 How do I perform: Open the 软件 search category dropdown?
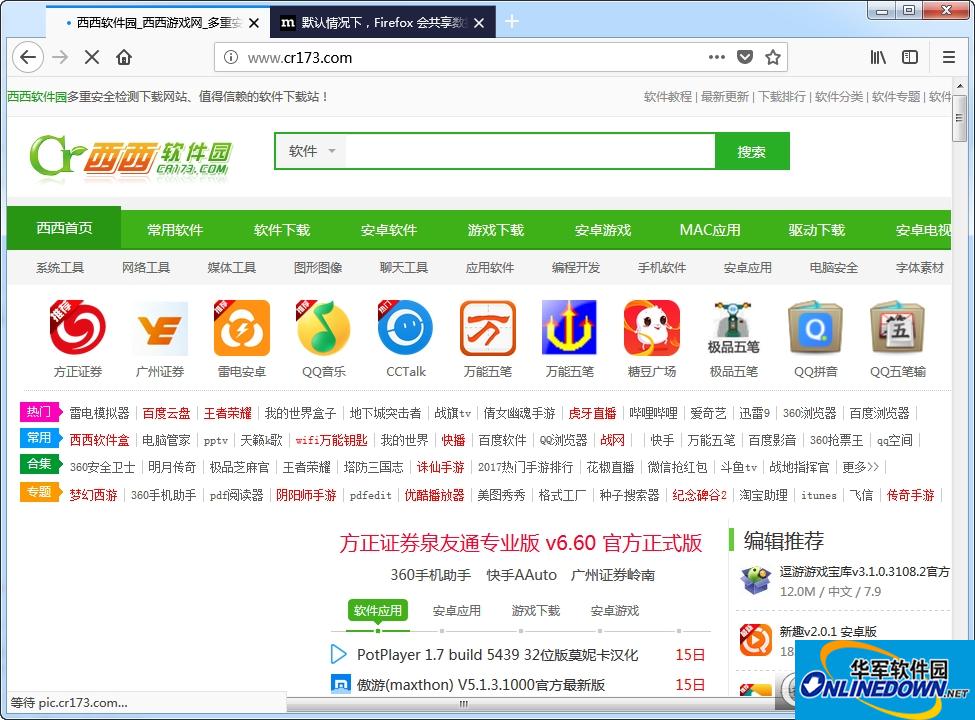coord(311,150)
